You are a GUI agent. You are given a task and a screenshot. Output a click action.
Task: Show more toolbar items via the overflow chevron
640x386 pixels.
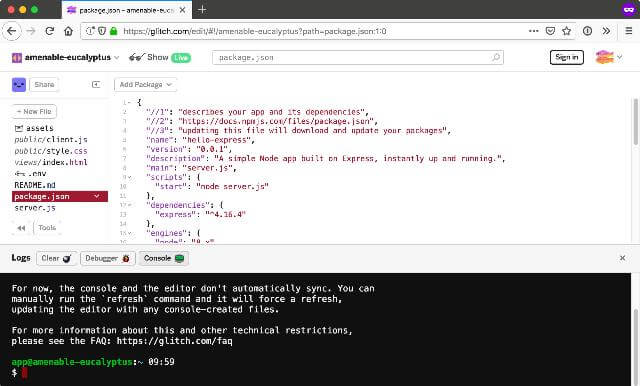(607, 31)
